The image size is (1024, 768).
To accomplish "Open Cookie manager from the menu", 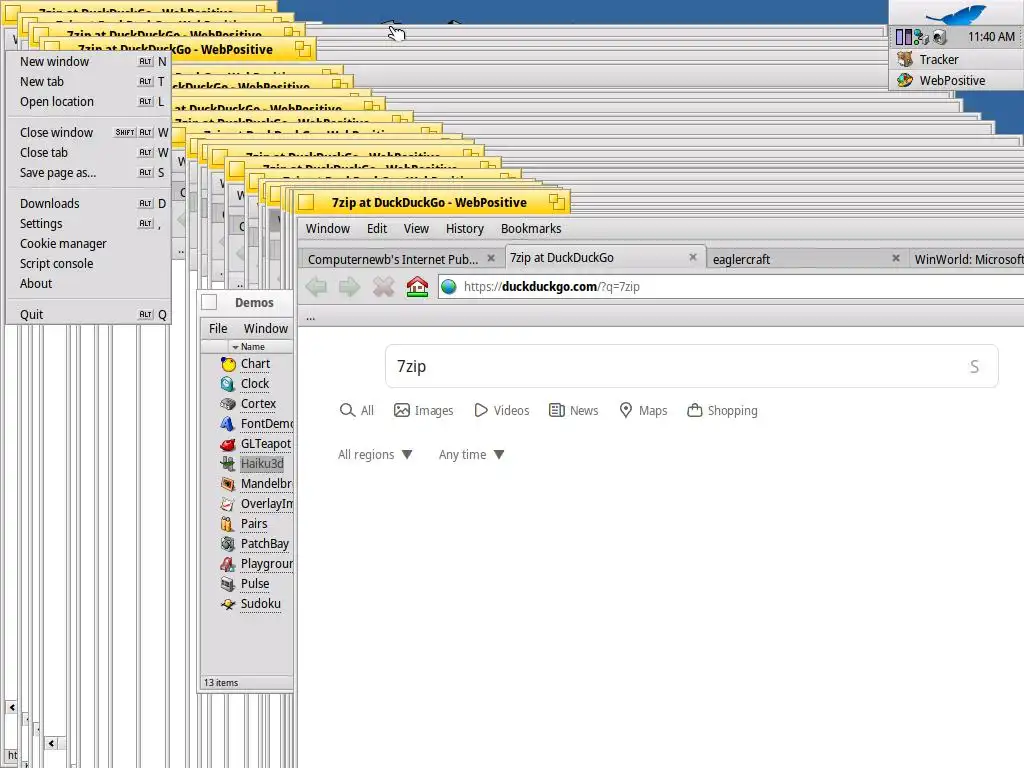I will [89, 244].
